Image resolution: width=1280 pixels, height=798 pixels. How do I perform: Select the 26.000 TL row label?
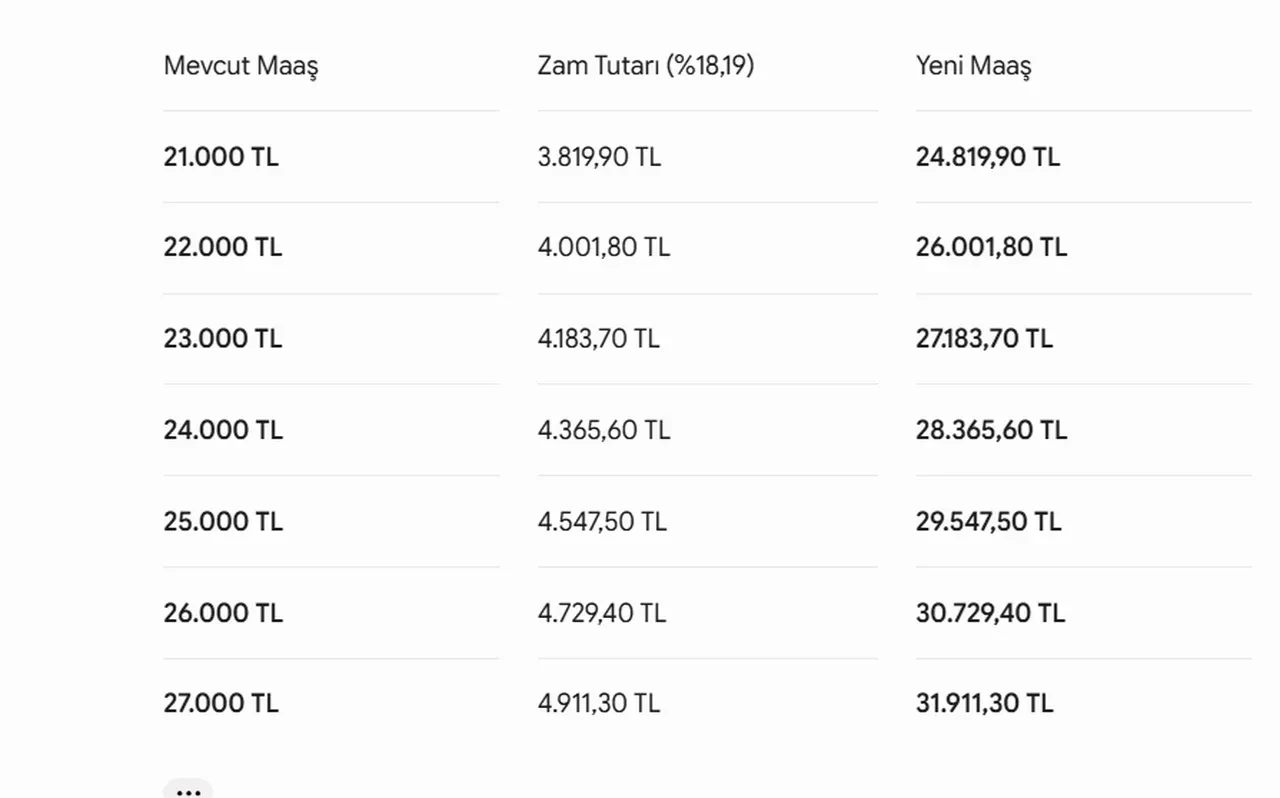[x=223, y=613]
